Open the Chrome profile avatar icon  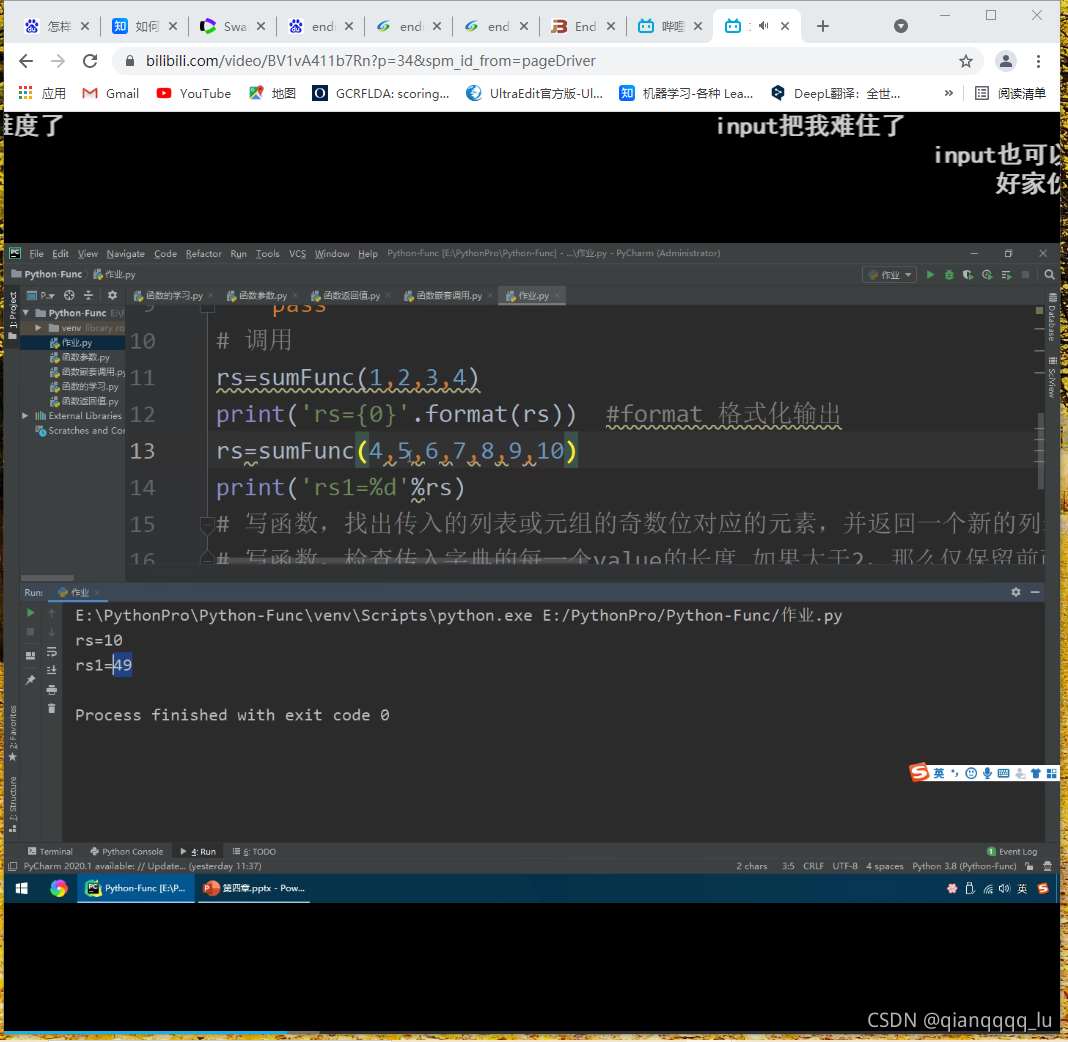point(1006,61)
